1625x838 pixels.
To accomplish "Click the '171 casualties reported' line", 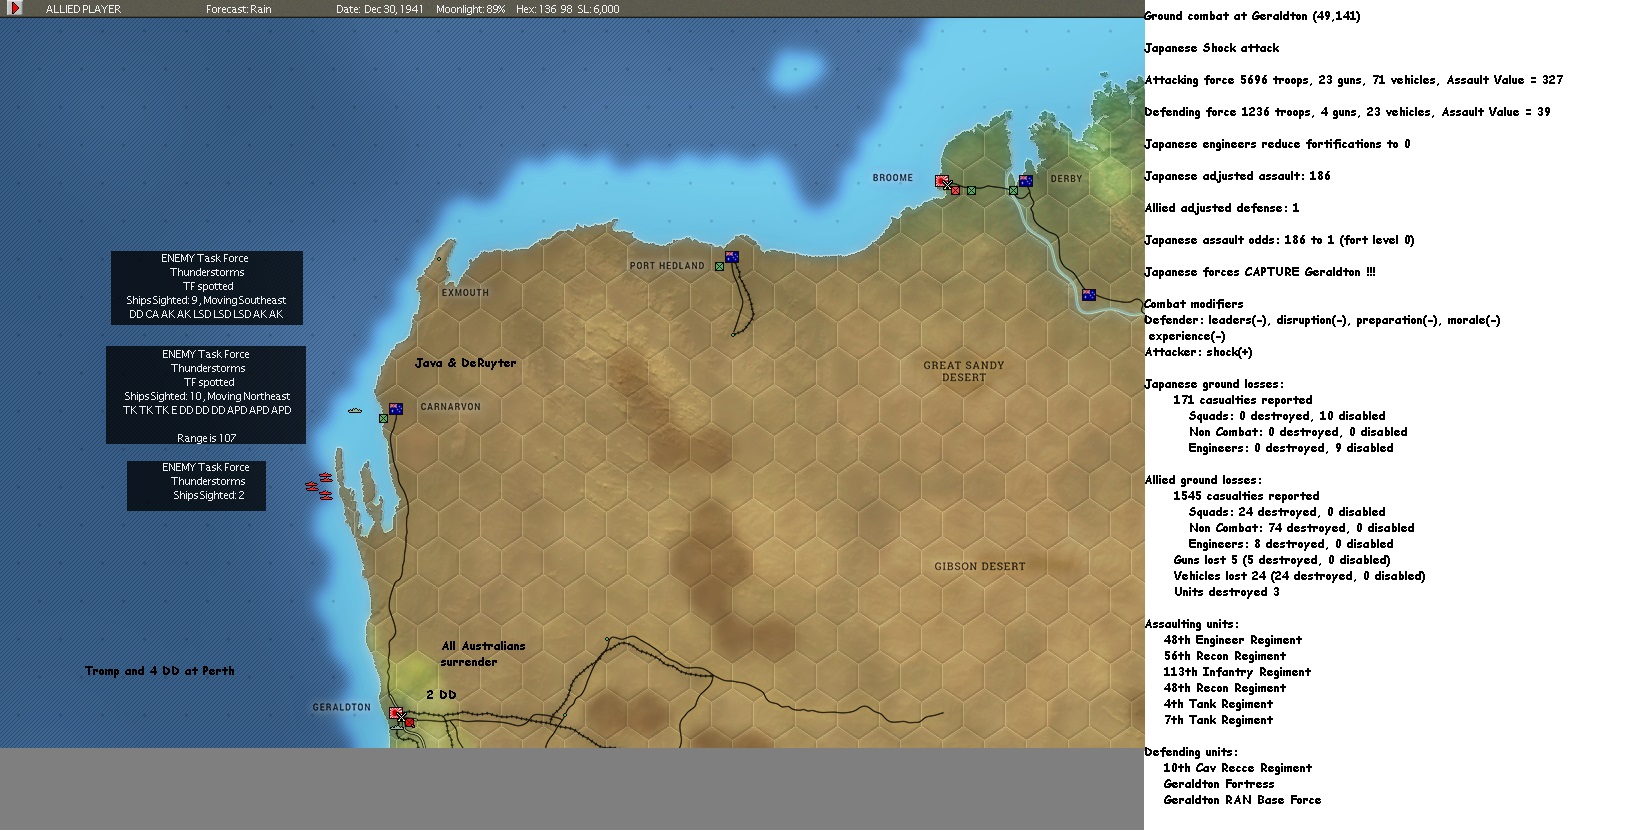I will click(x=1243, y=400).
